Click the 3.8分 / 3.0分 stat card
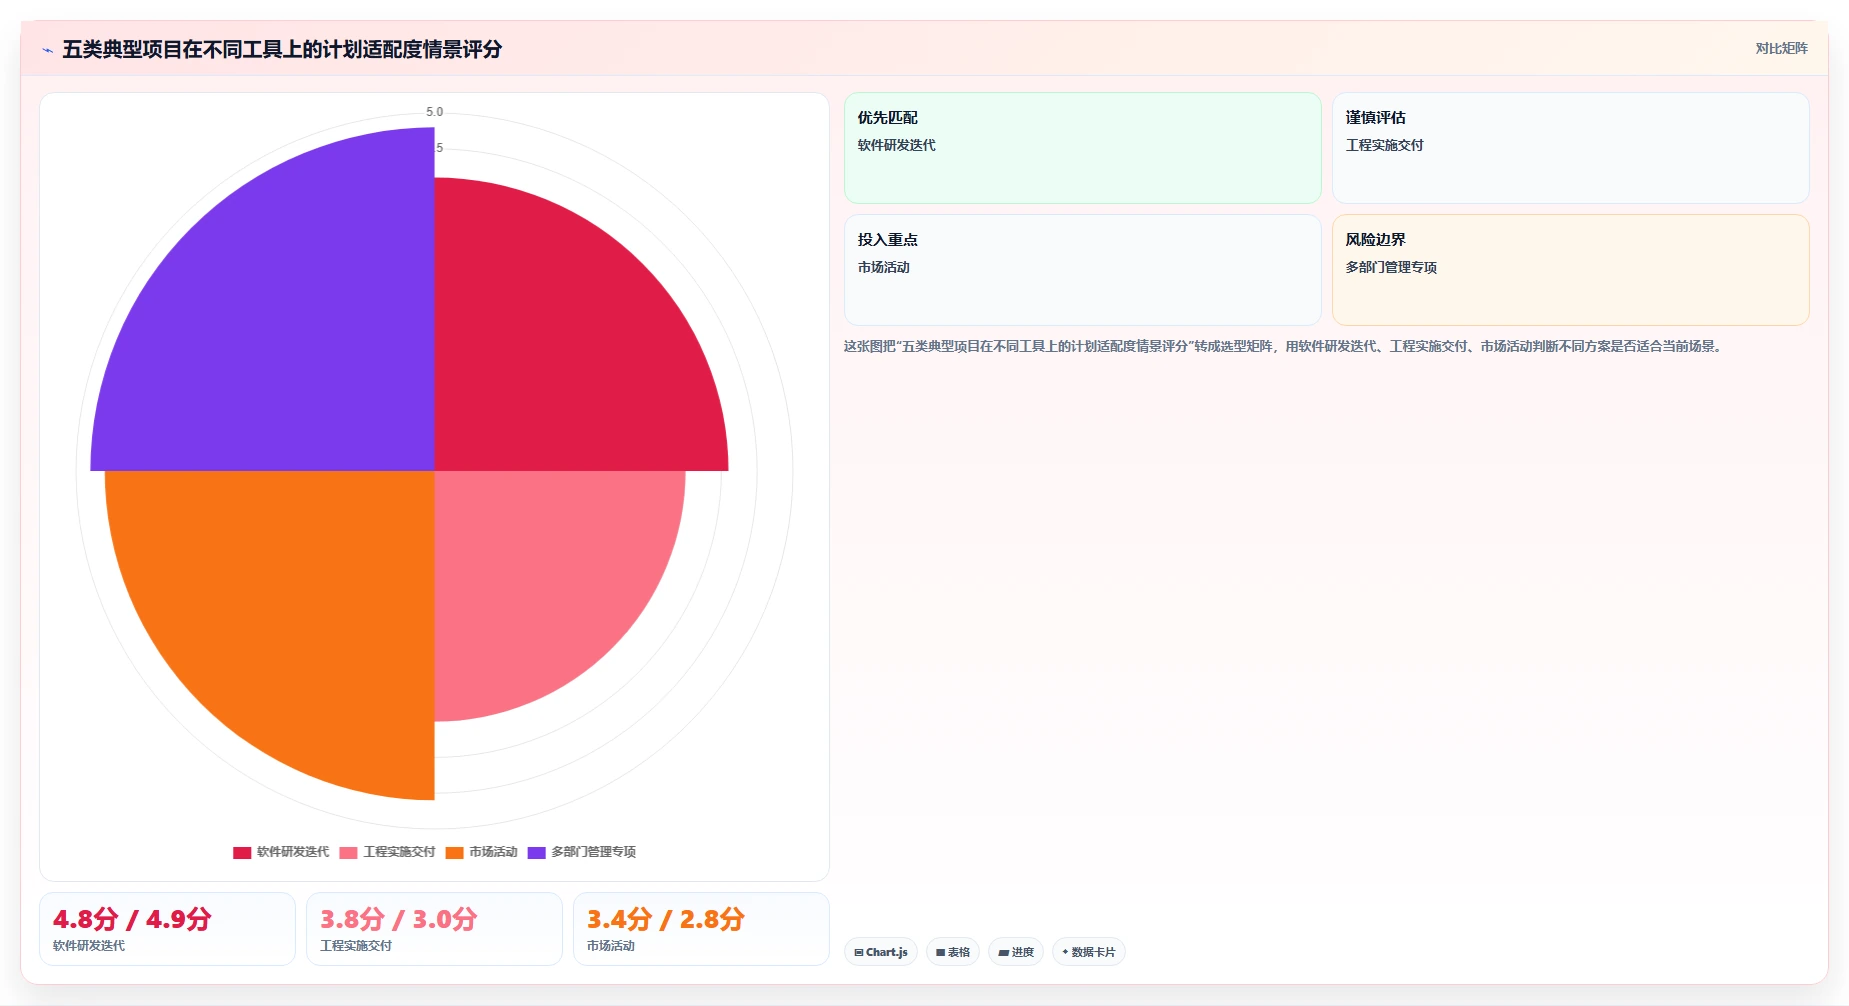 pyautogui.click(x=434, y=929)
